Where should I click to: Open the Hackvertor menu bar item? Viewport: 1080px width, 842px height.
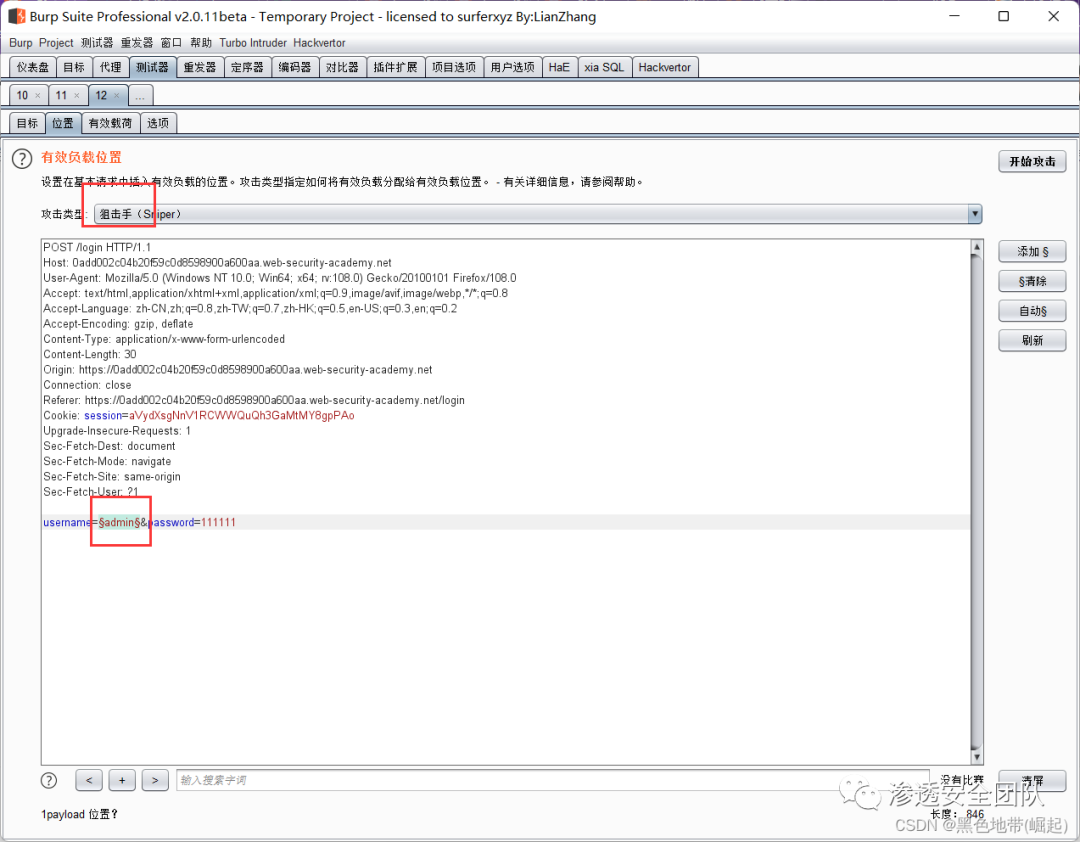point(319,43)
